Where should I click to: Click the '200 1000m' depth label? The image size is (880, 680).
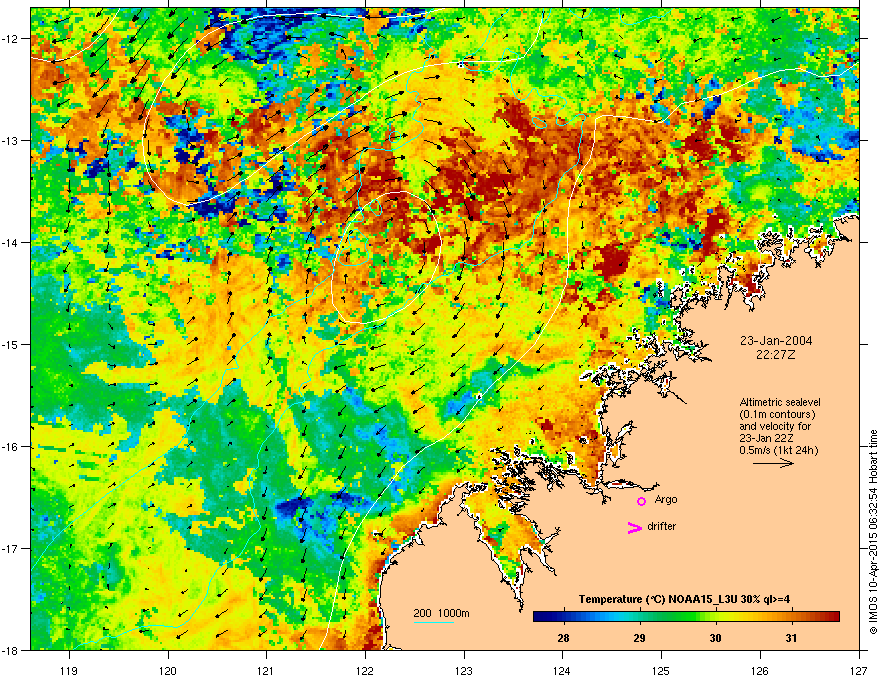click(x=441, y=613)
